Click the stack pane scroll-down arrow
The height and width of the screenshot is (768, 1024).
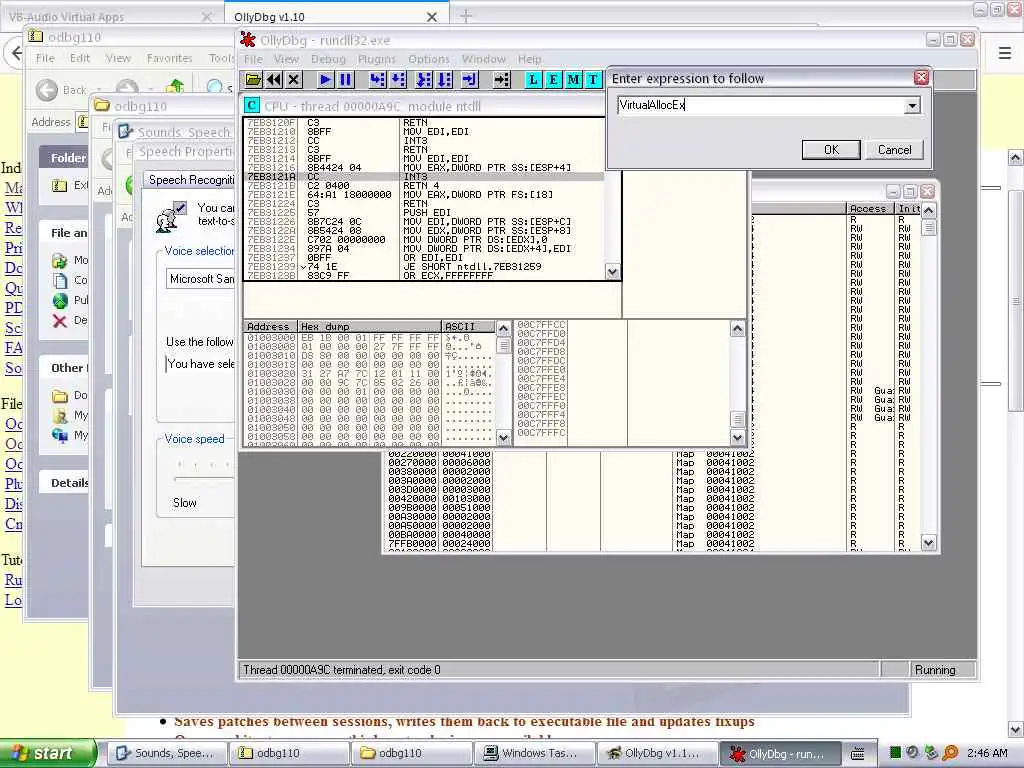[x=737, y=438]
